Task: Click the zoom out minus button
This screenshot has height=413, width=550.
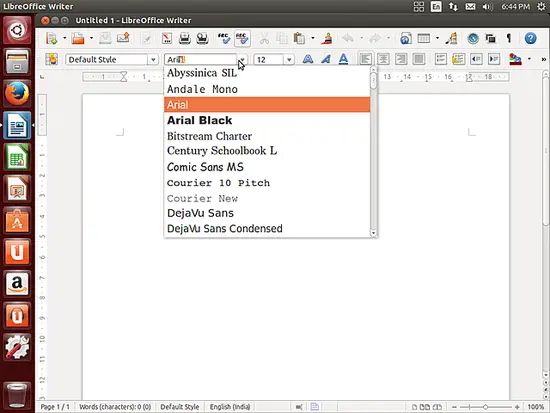Action: pos(454,407)
